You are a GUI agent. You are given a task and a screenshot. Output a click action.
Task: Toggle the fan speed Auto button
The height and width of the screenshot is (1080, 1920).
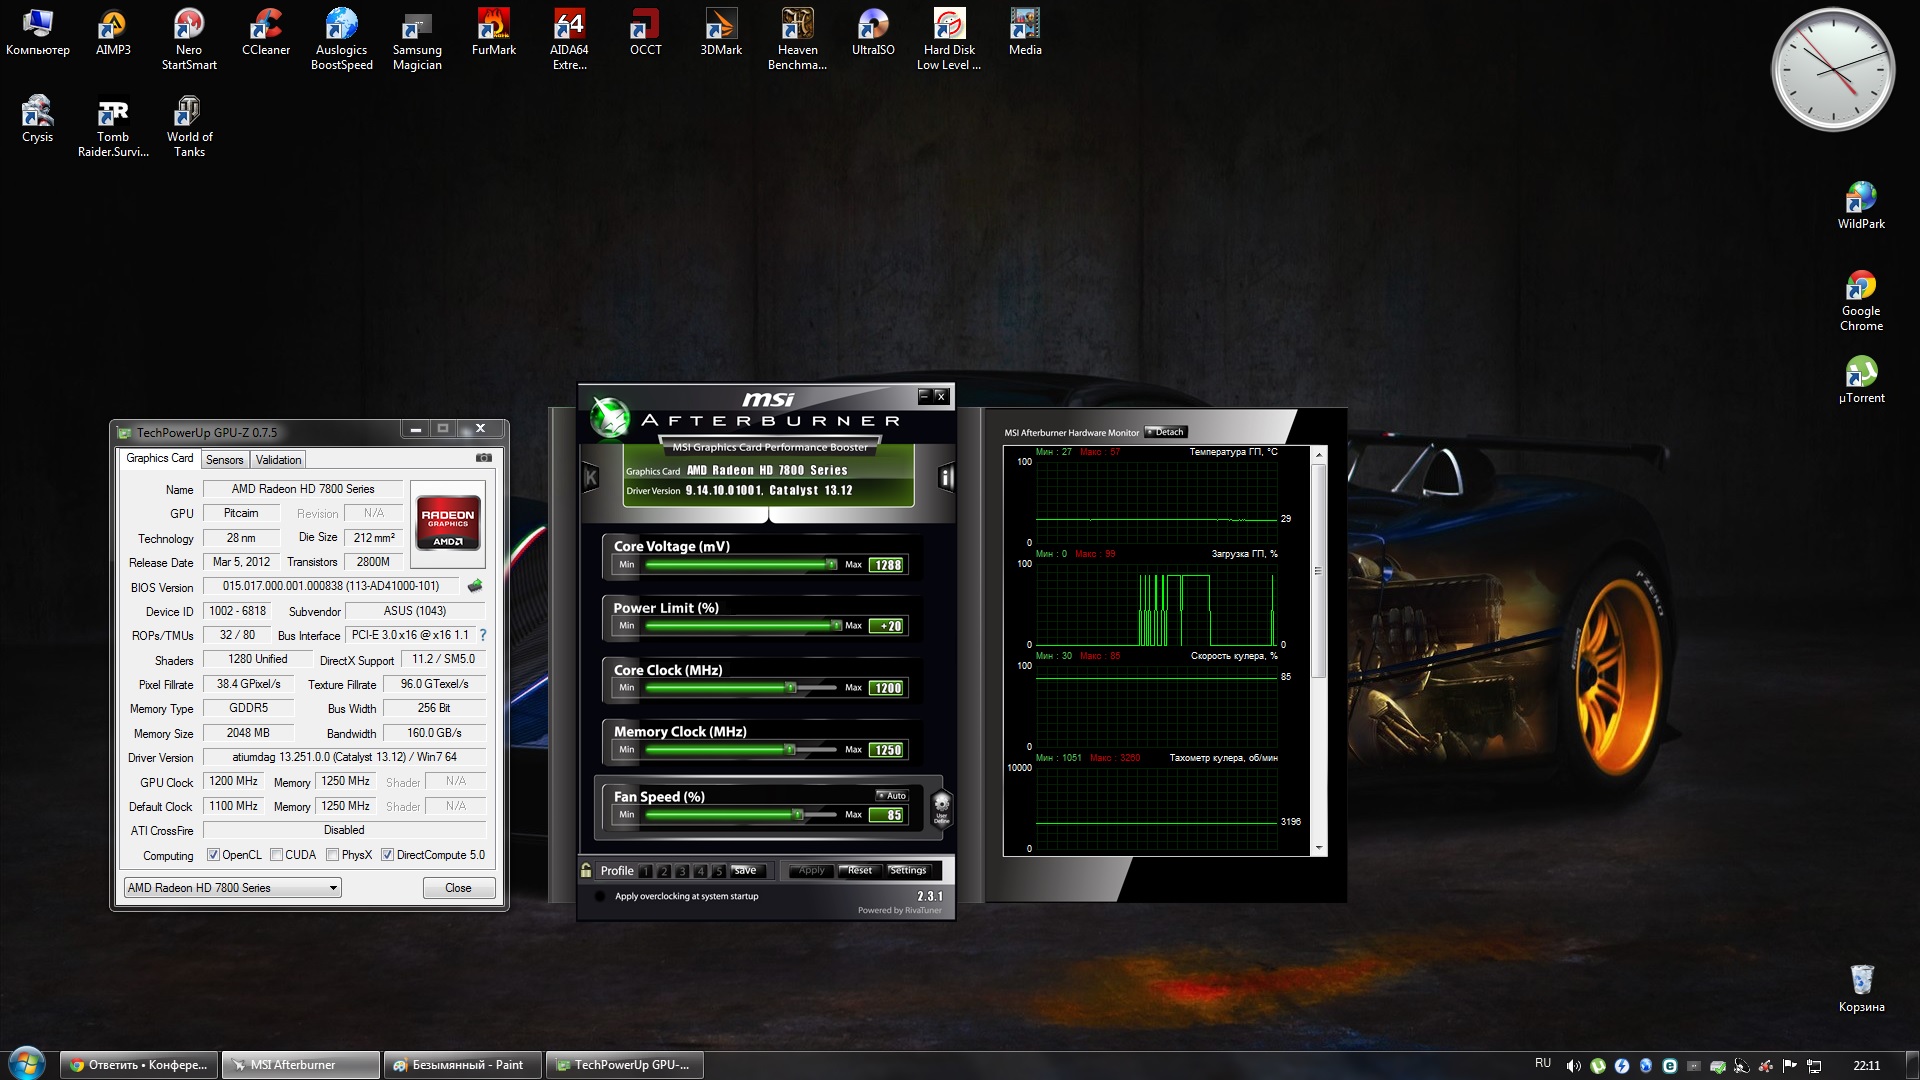pyautogui.click(x=891, y=796)
